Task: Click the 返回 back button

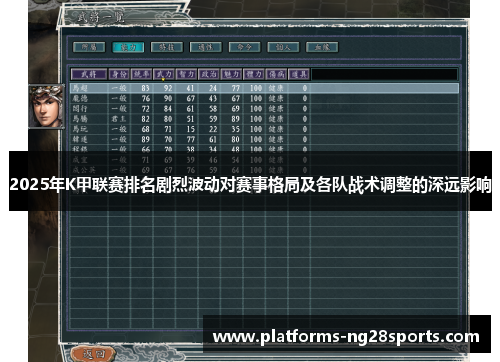Action: [94, 354]
